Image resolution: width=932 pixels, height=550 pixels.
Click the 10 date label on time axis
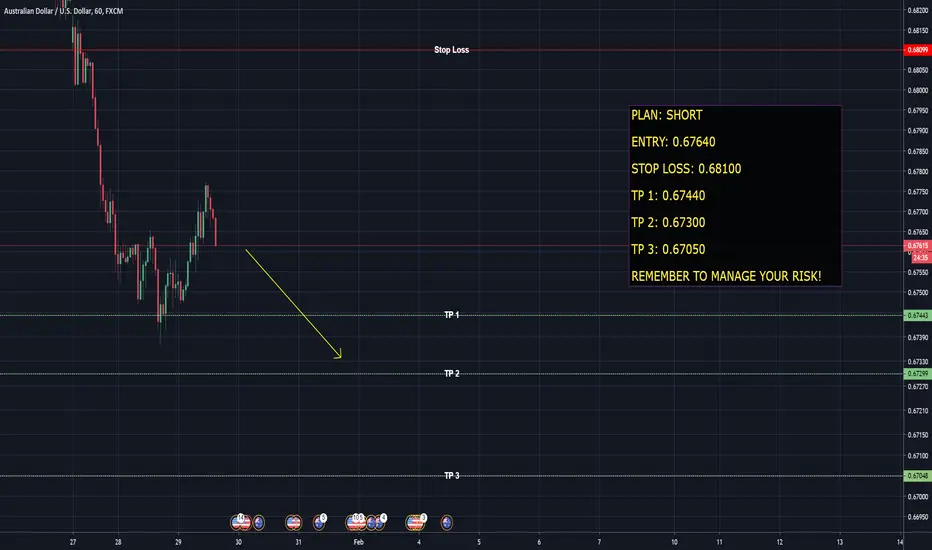coord(674,542)
